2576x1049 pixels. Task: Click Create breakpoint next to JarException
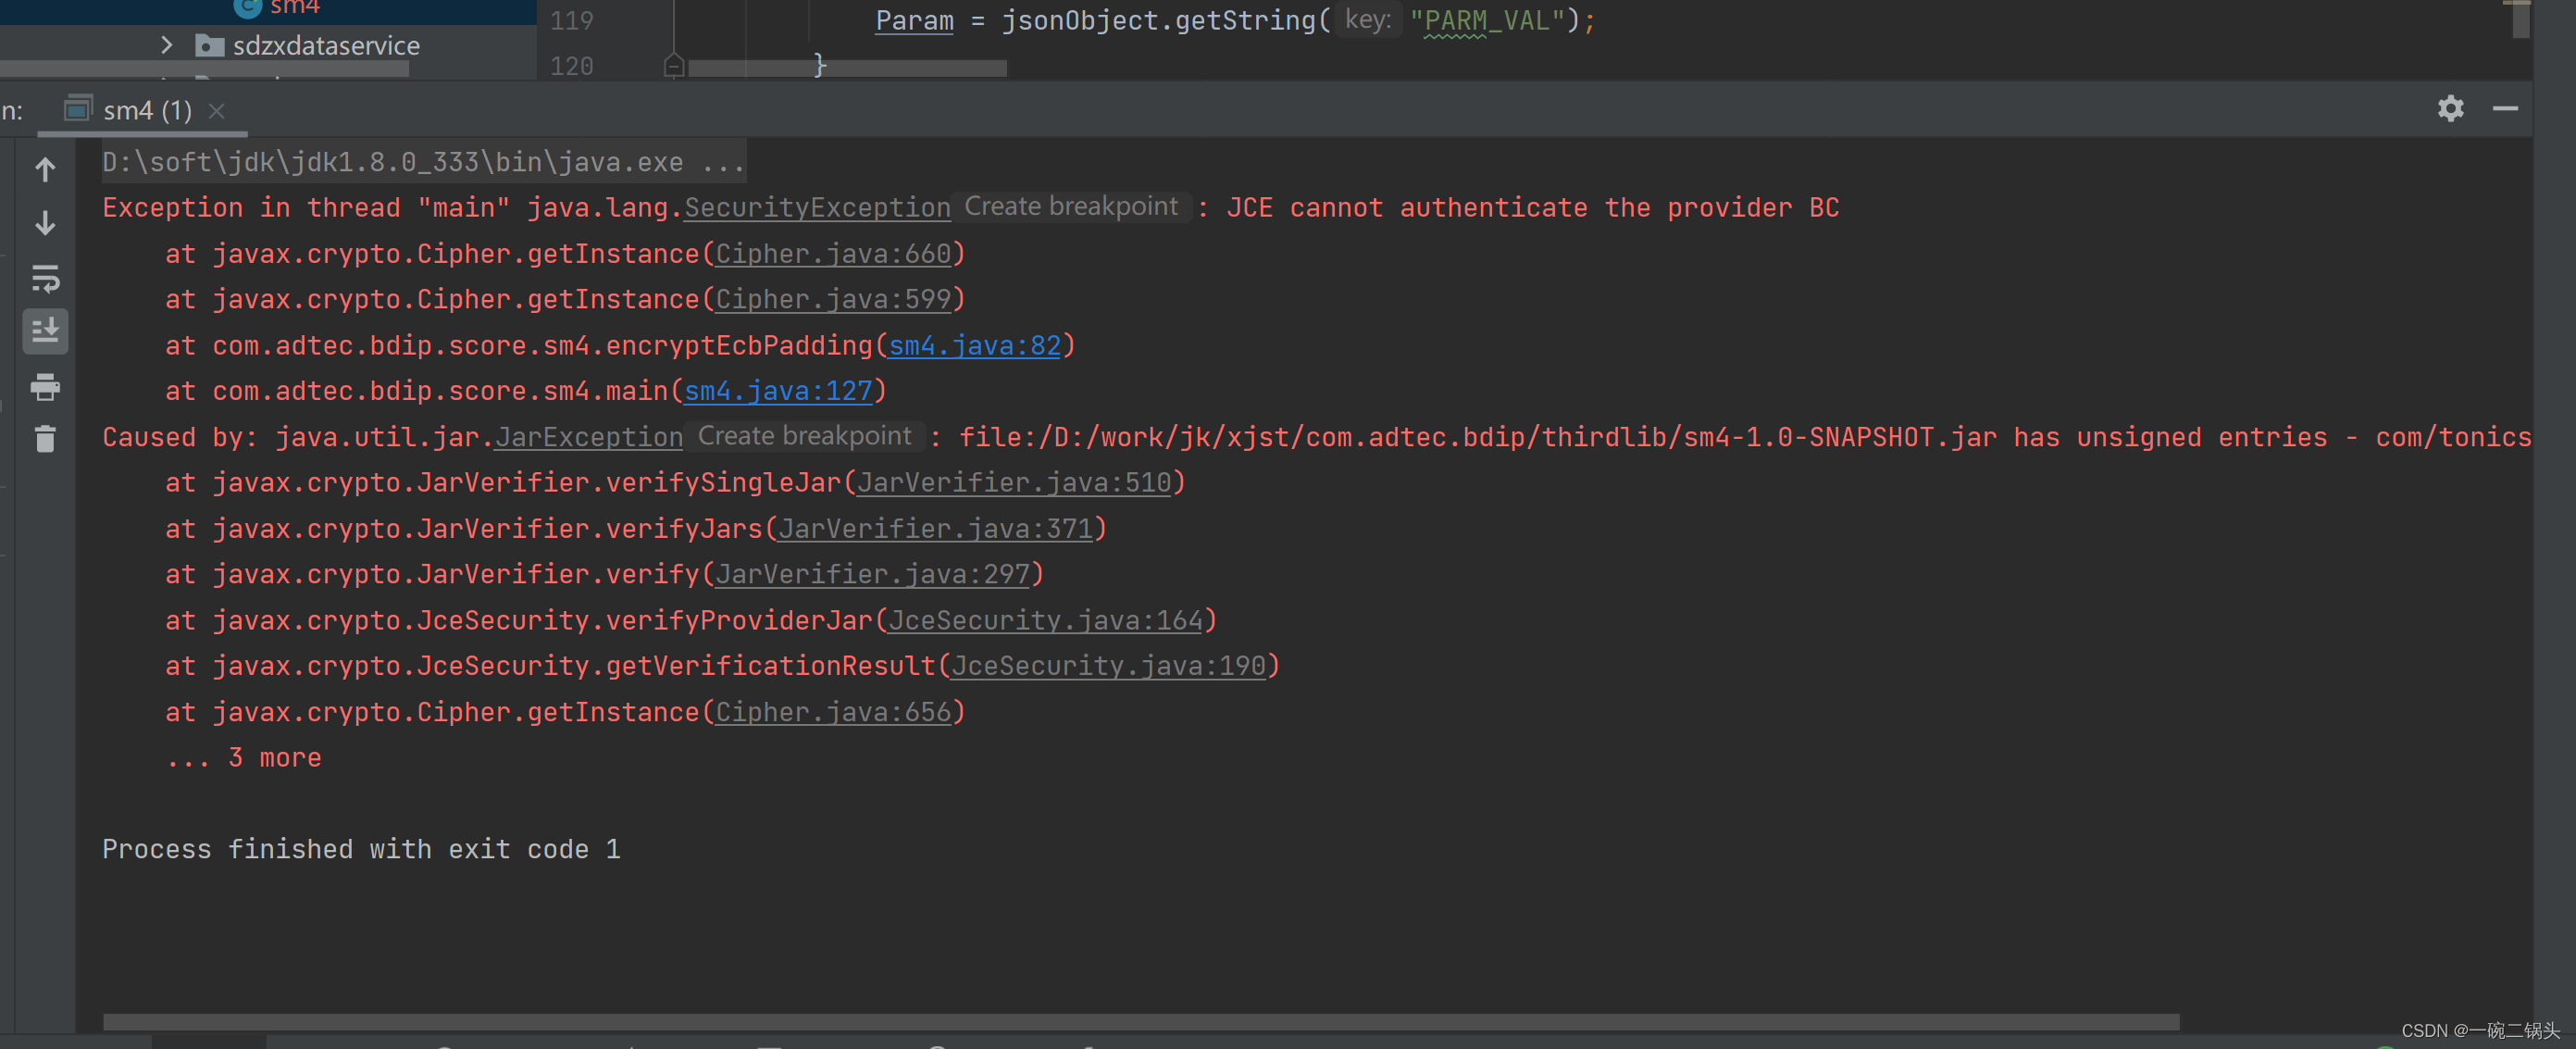tap(803, 436)
